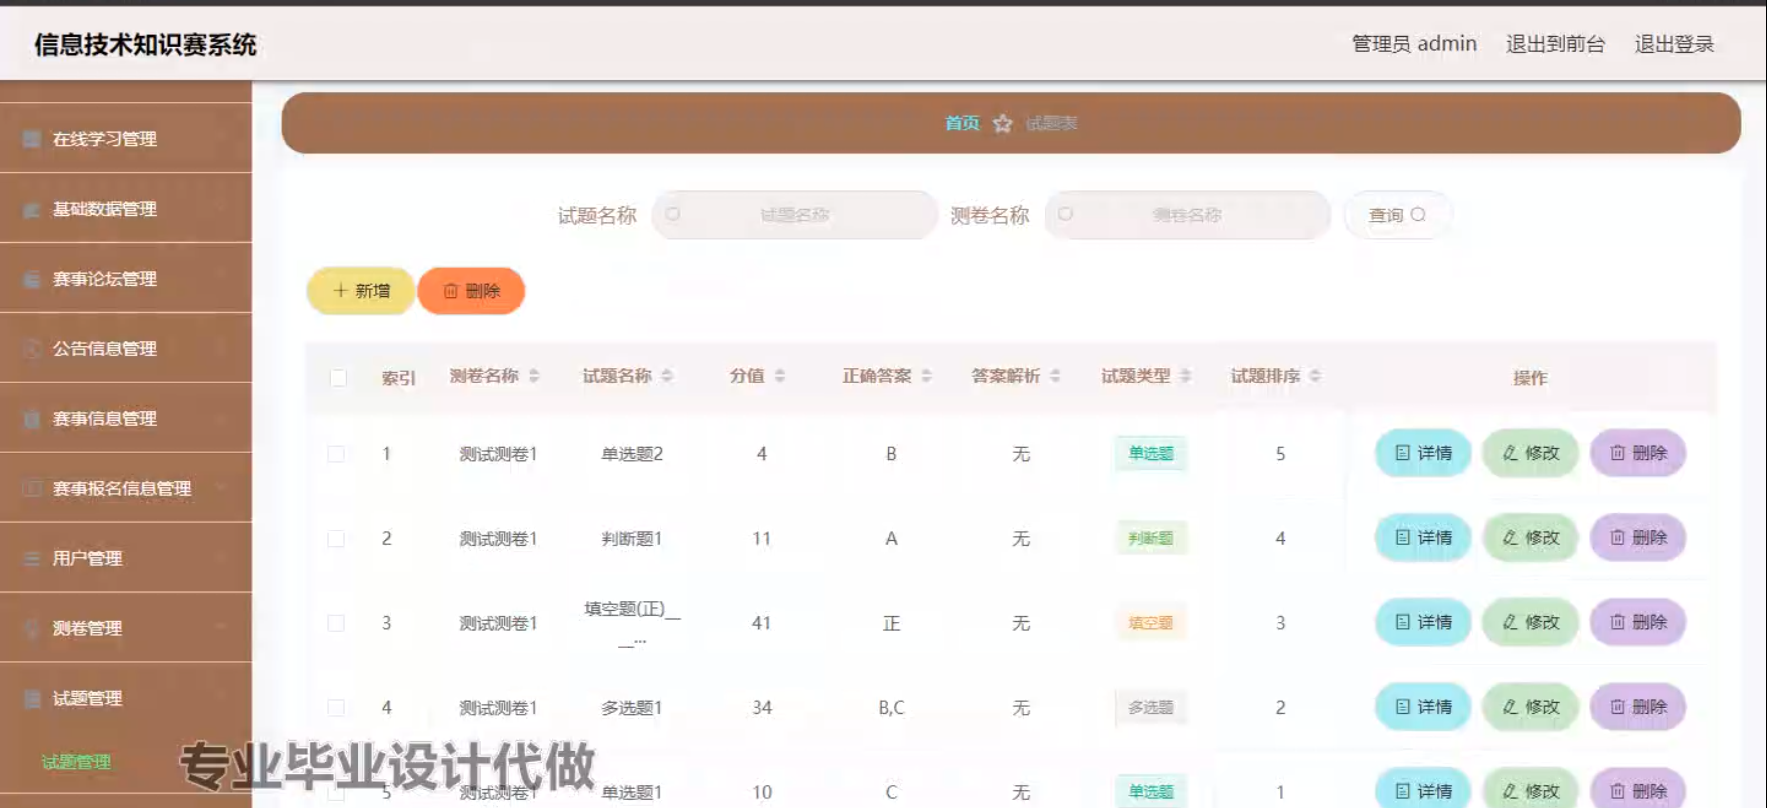
Task: View 详情 for 单选题2 row
Action: tap(1423, 453)
